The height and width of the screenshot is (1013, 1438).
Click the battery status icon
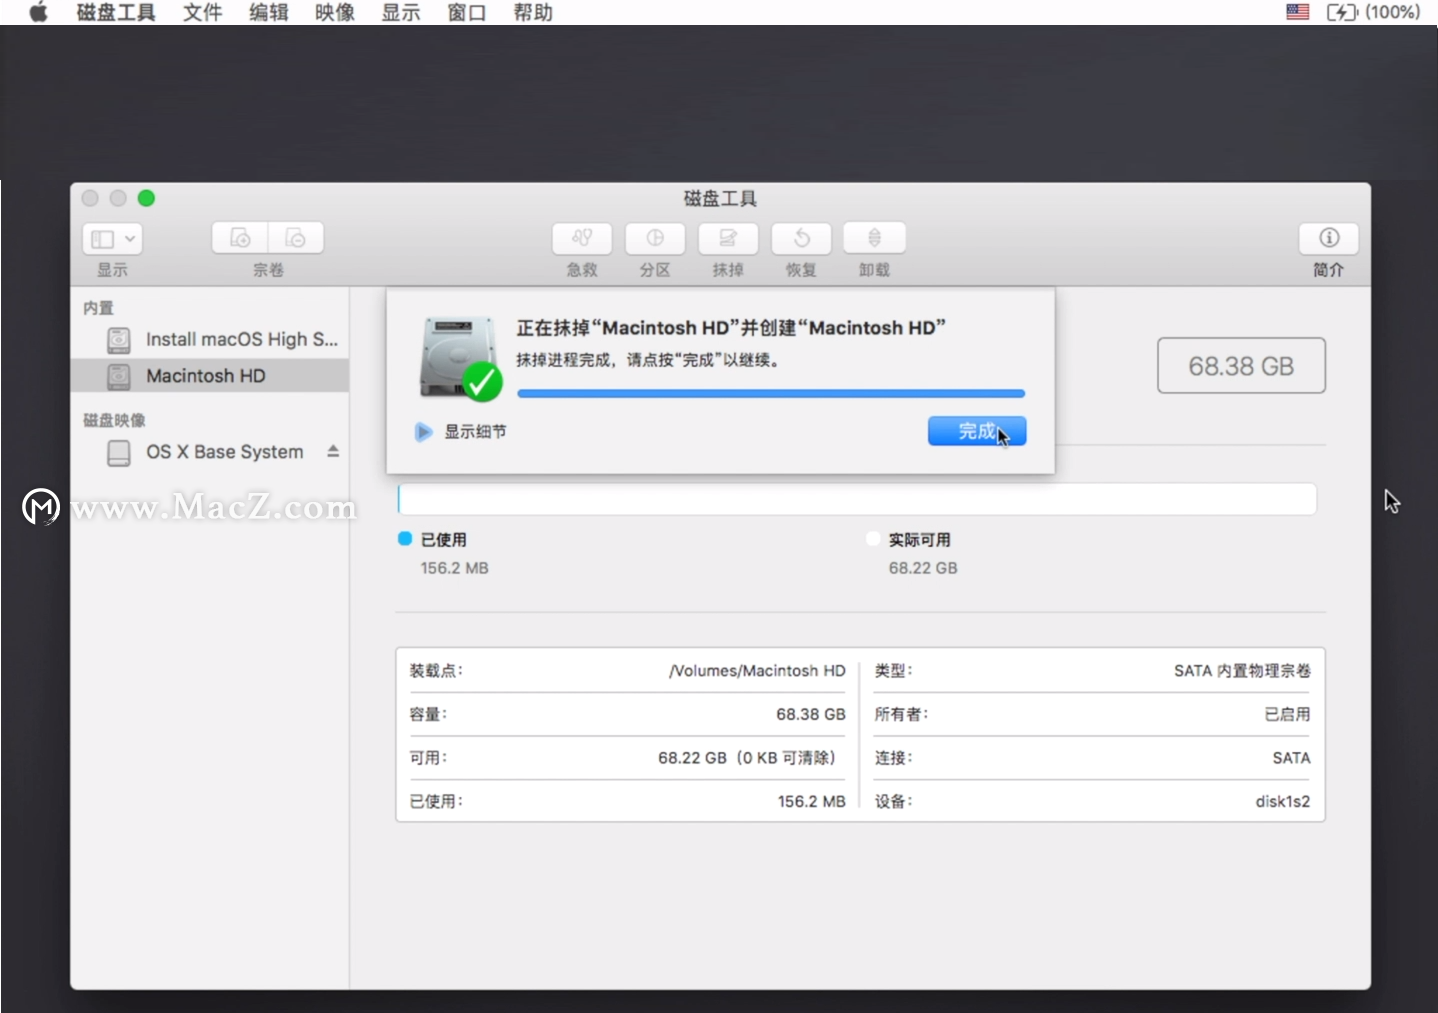pos(1342,12)
